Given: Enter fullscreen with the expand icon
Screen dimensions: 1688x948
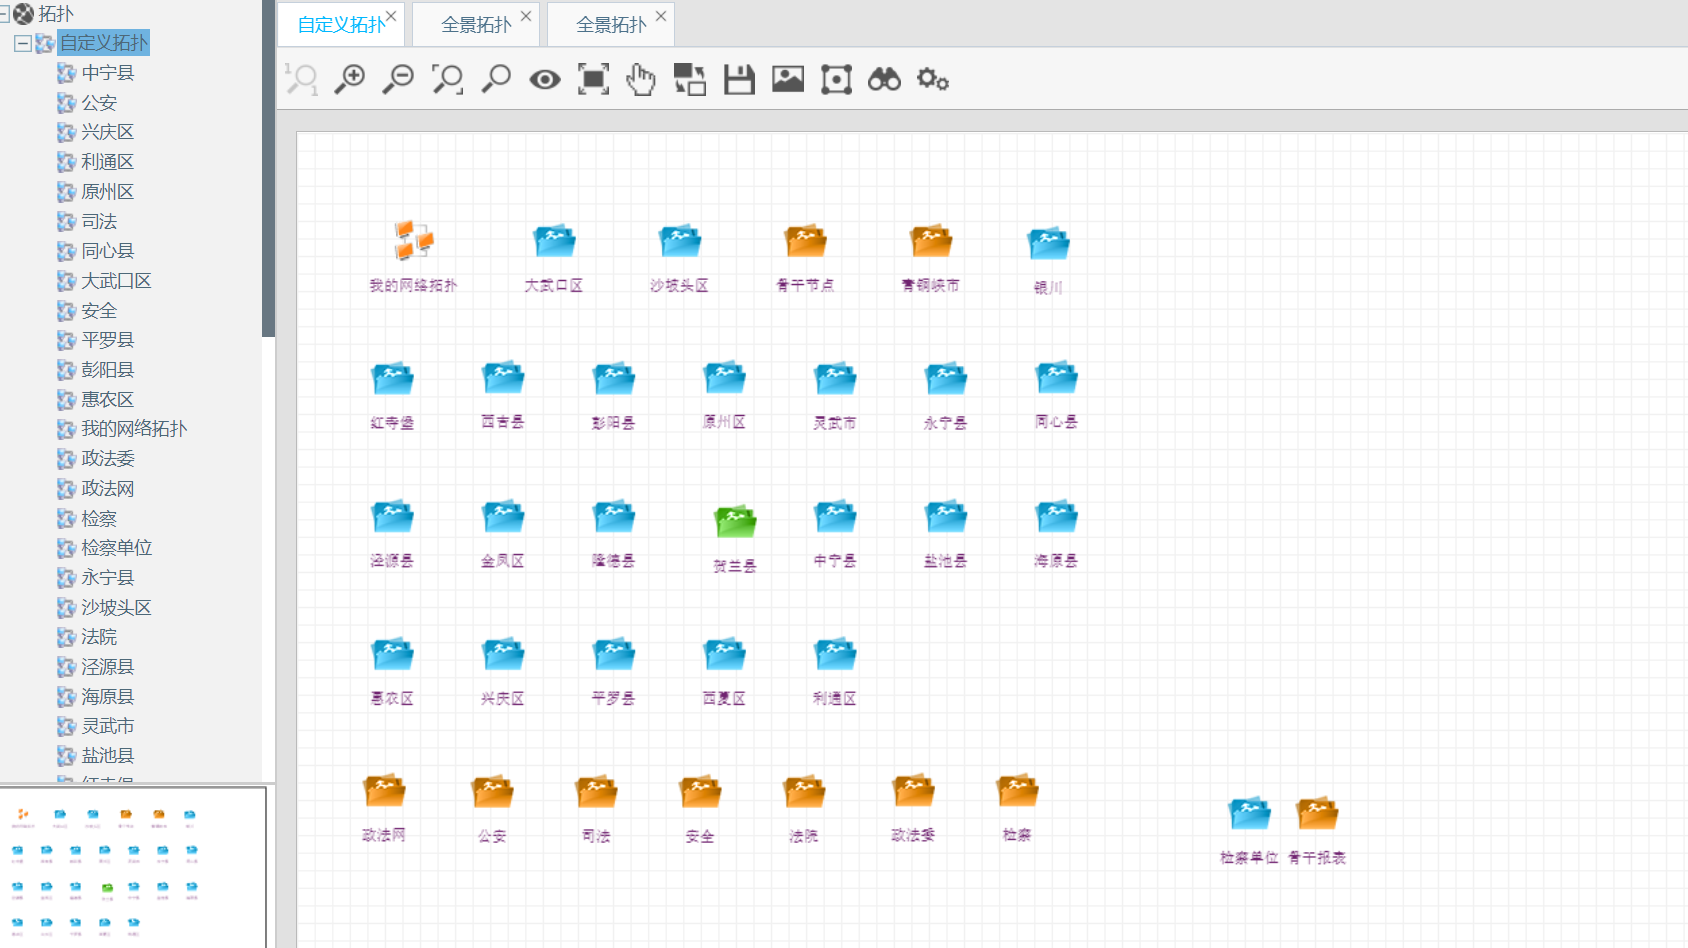Looking at the screenshot, I should pyautogui.click(x=593, y=79).
